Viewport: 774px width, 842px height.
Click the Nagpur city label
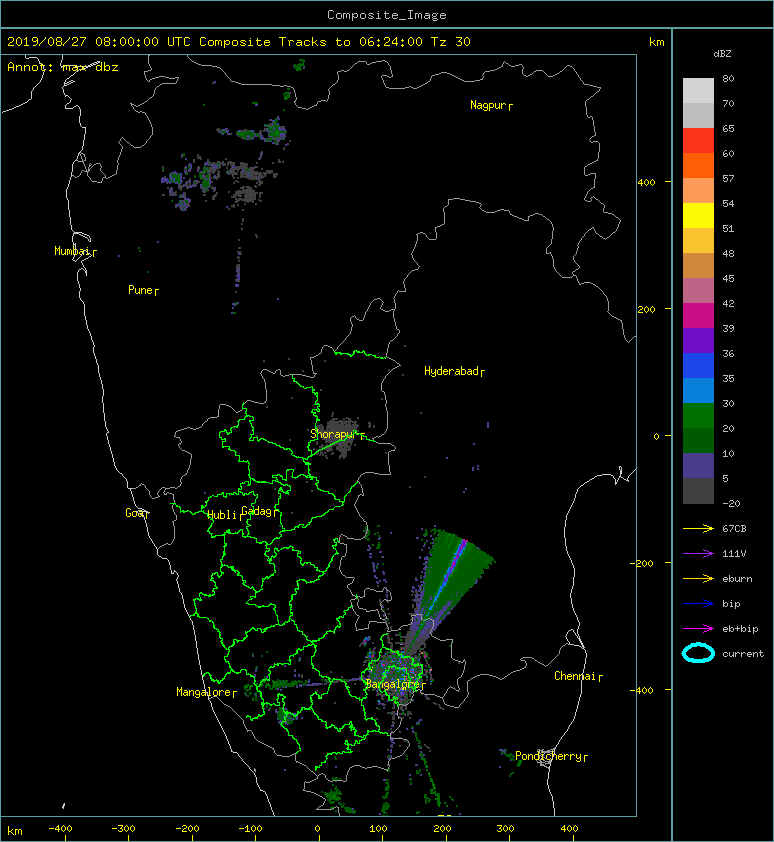491,105
